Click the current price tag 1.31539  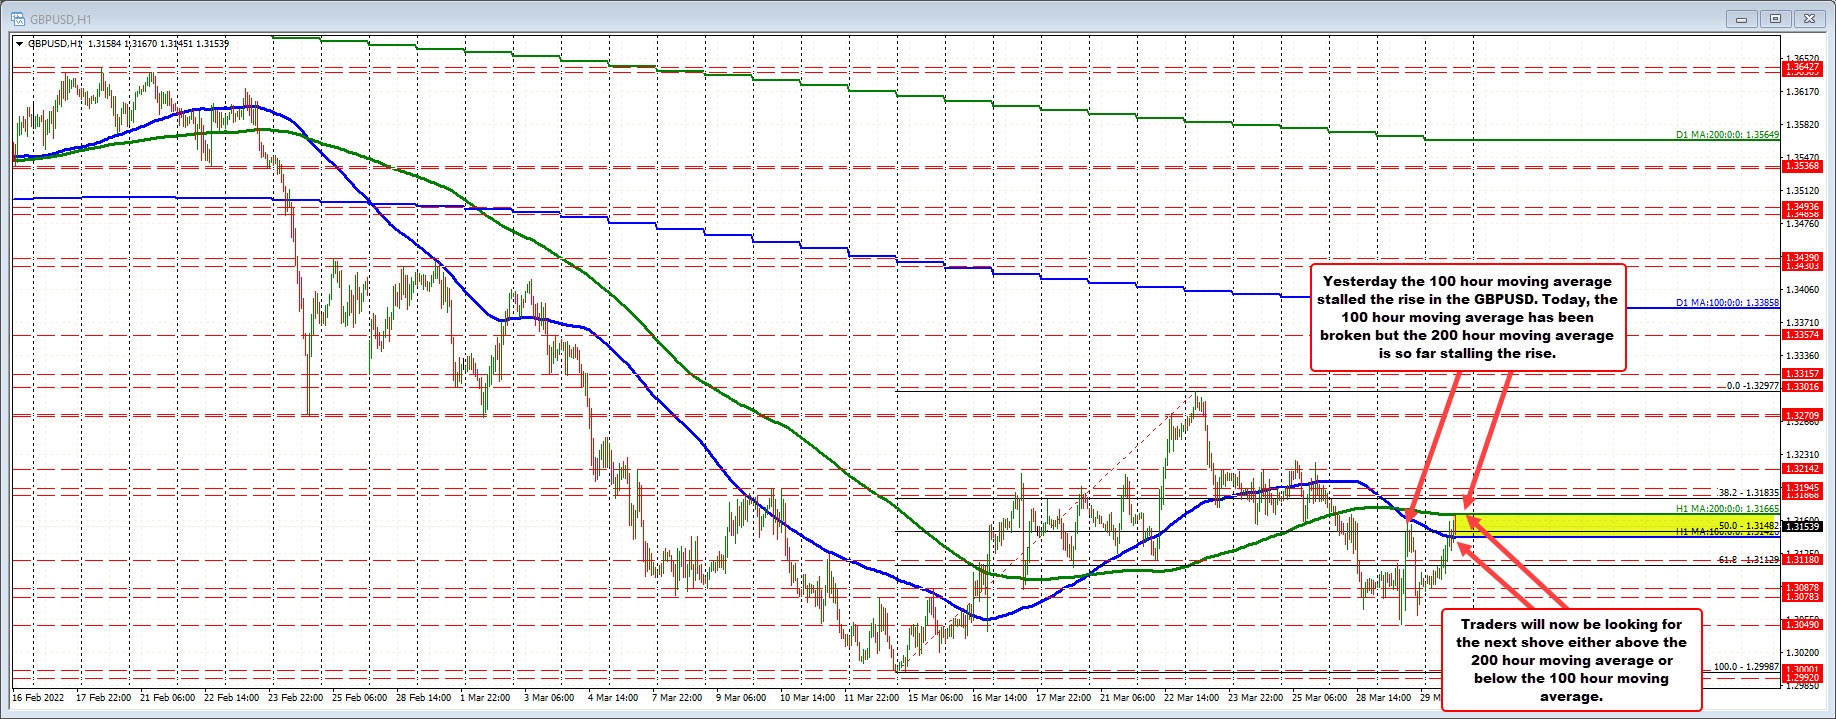(1802, 526)
